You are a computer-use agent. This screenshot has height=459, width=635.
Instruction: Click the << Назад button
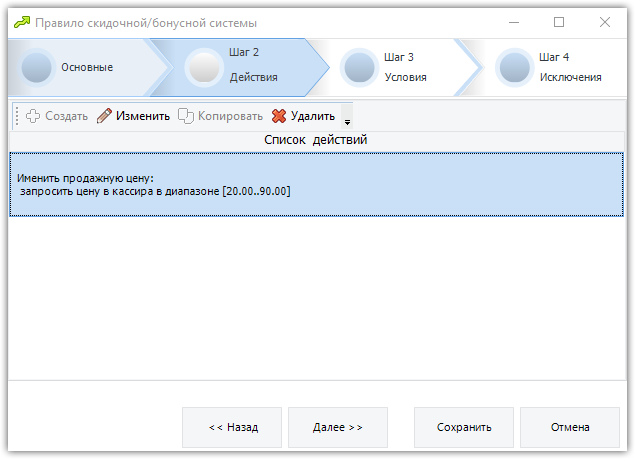232,427
